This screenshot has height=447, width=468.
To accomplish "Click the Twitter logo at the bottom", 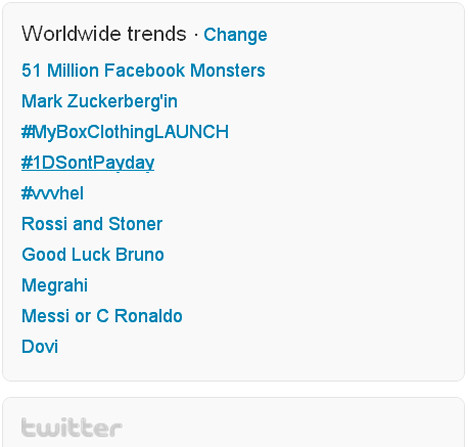I will click(72, 428).
